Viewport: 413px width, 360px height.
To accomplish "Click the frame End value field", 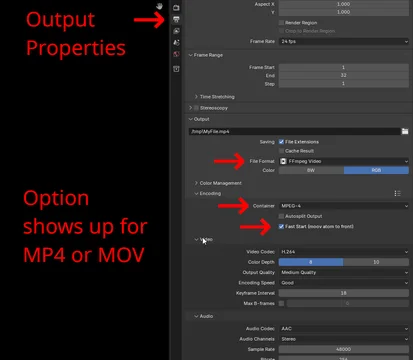I will [344, 75].
